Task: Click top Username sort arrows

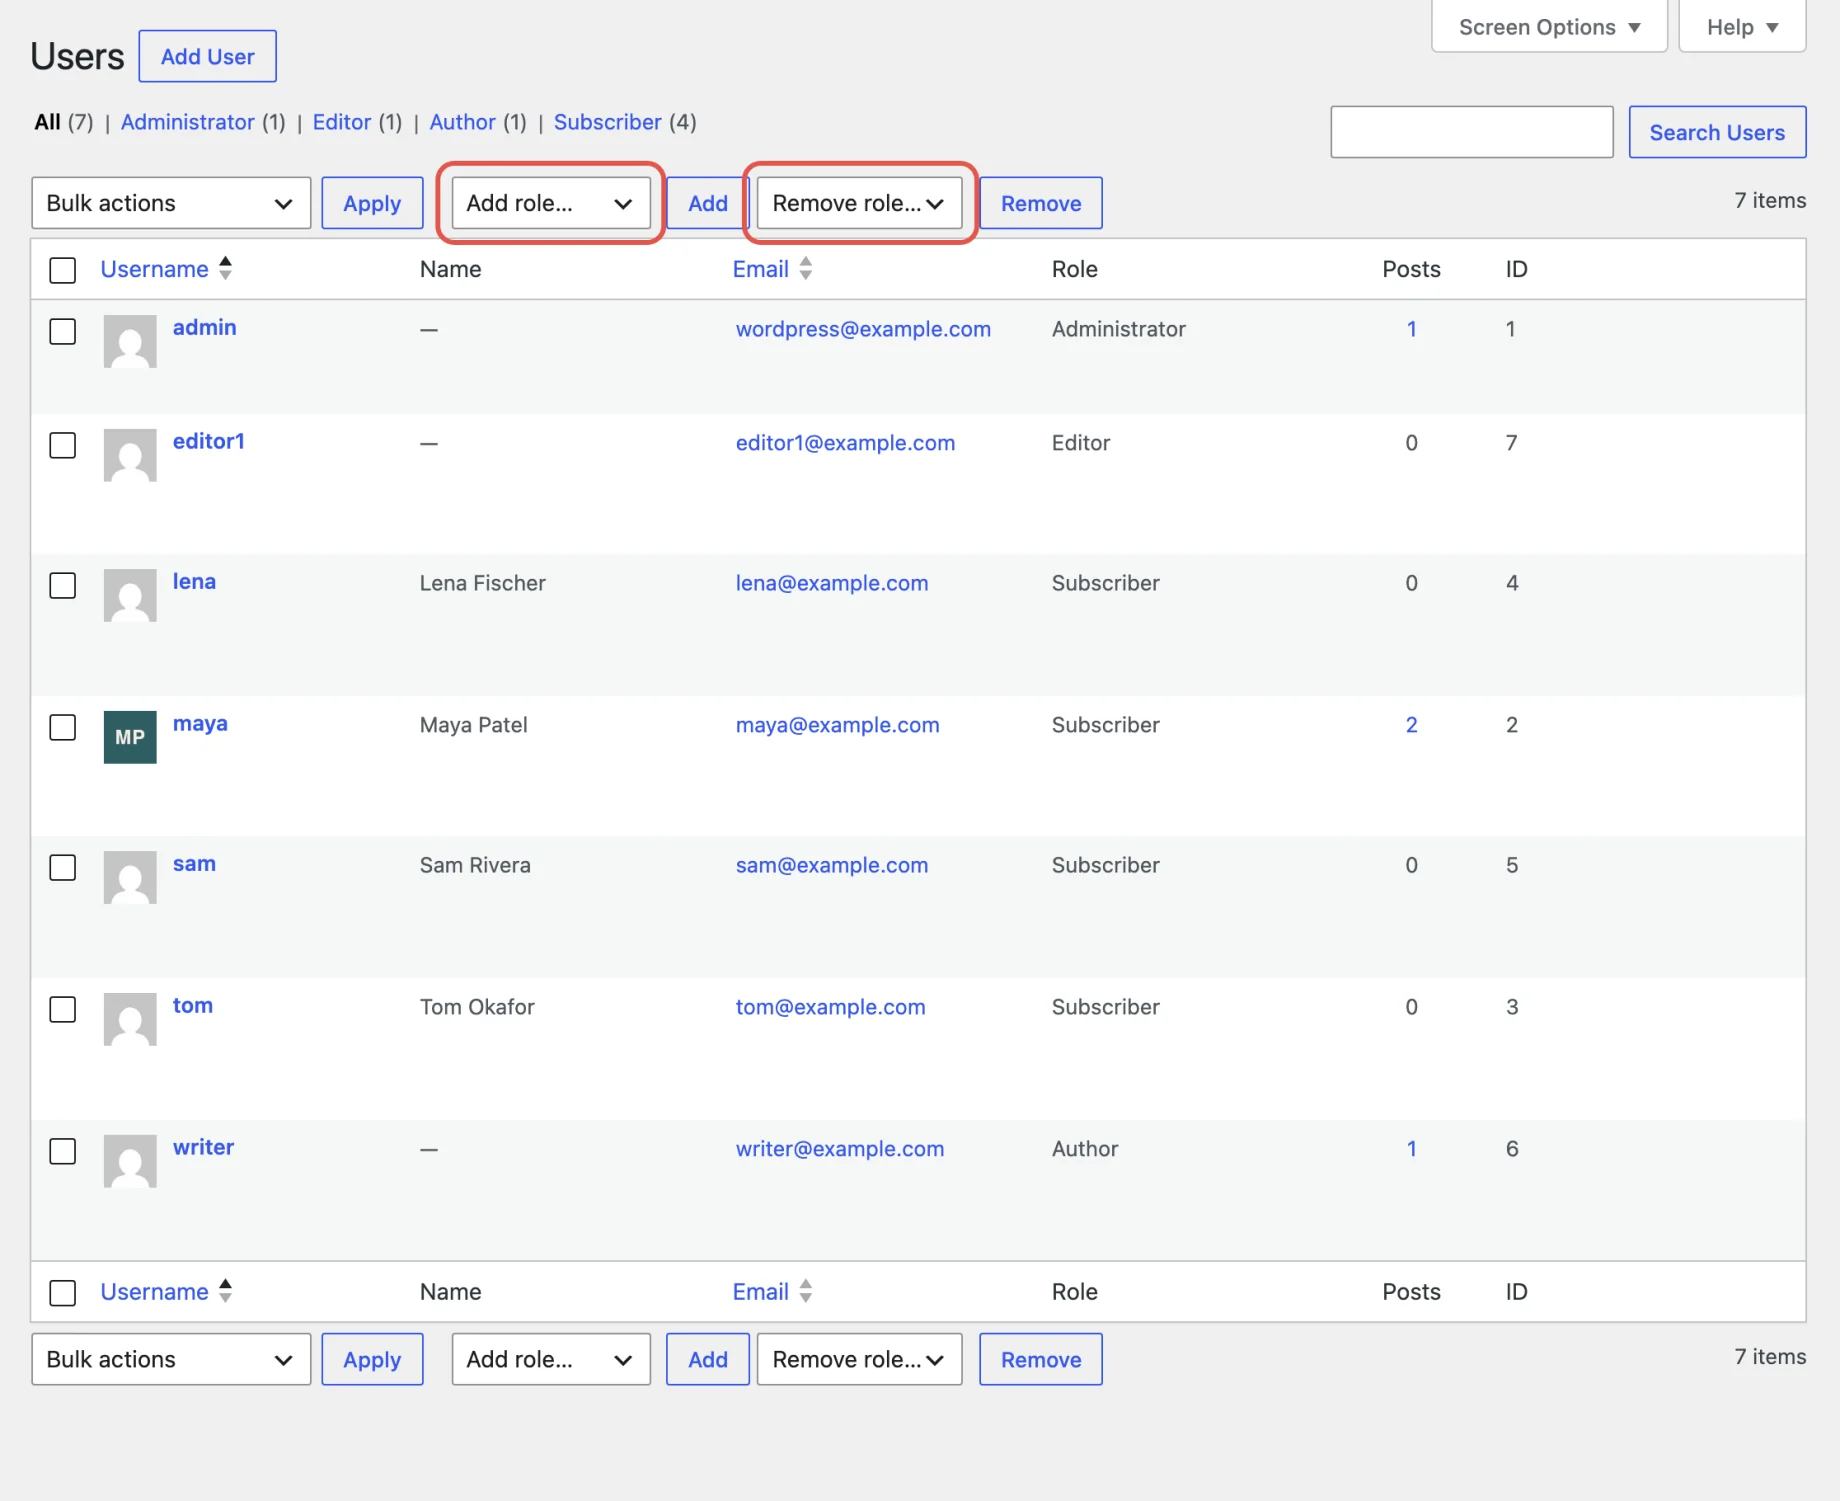Action: tap(226, 268)
